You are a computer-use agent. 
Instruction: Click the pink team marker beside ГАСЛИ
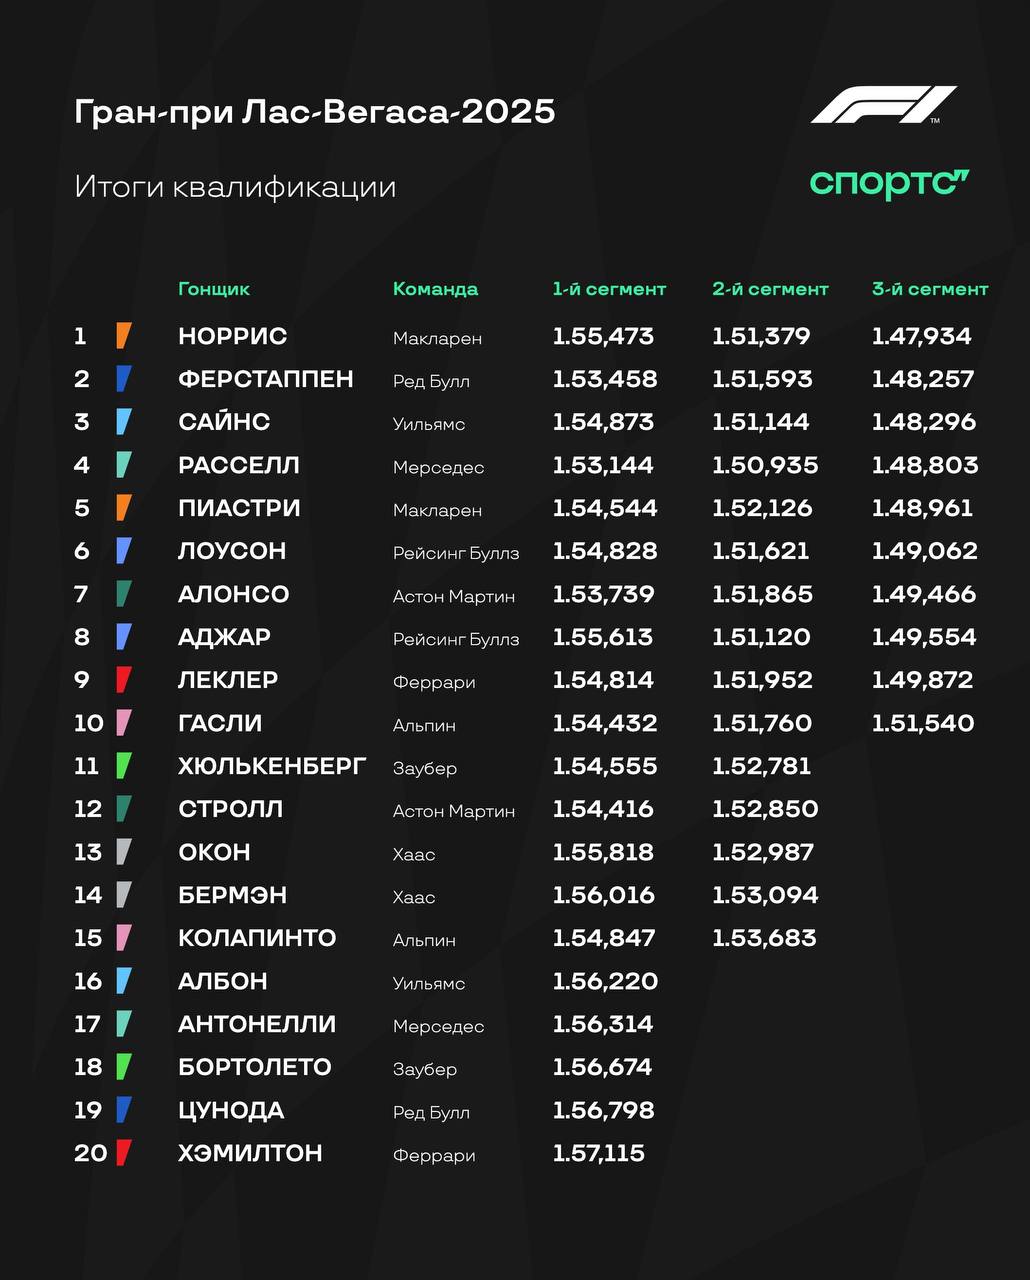coord(124,723)
